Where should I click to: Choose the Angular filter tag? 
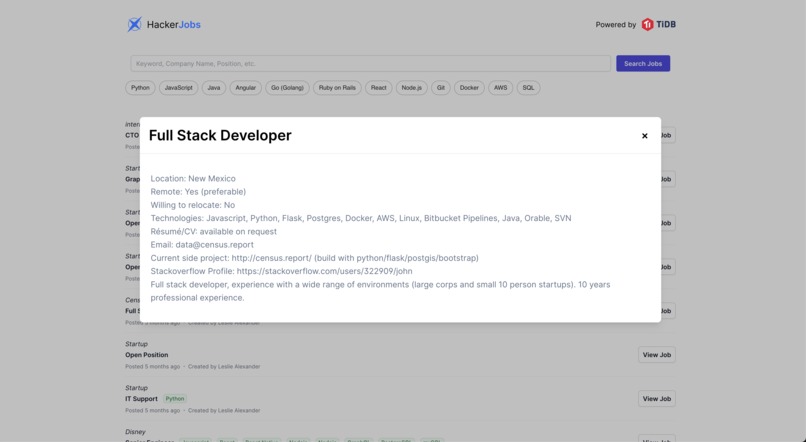(x=246, y=88)
